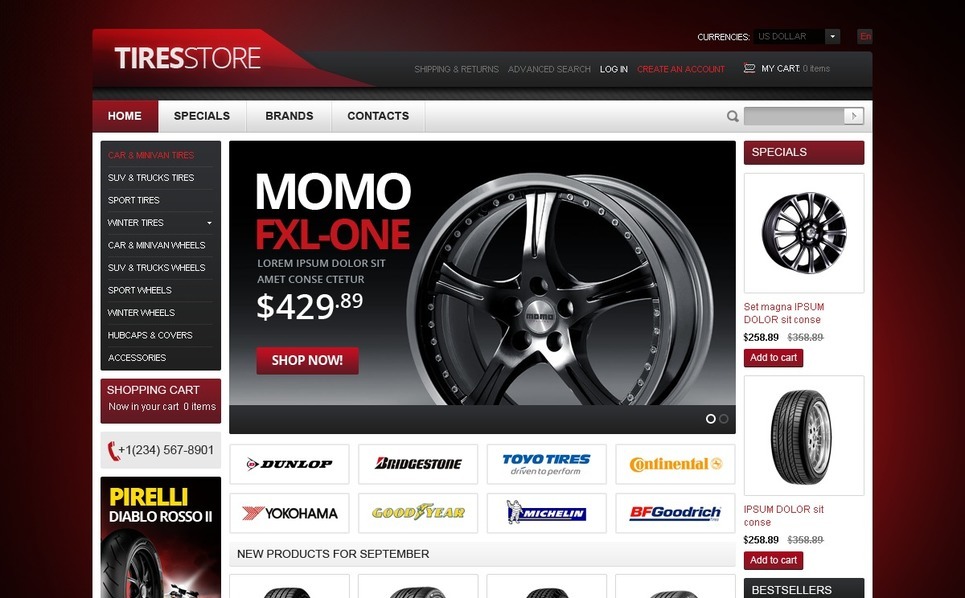Click the Create an Account link
This screenshot has width=965, height=598.
click(681, 69)
